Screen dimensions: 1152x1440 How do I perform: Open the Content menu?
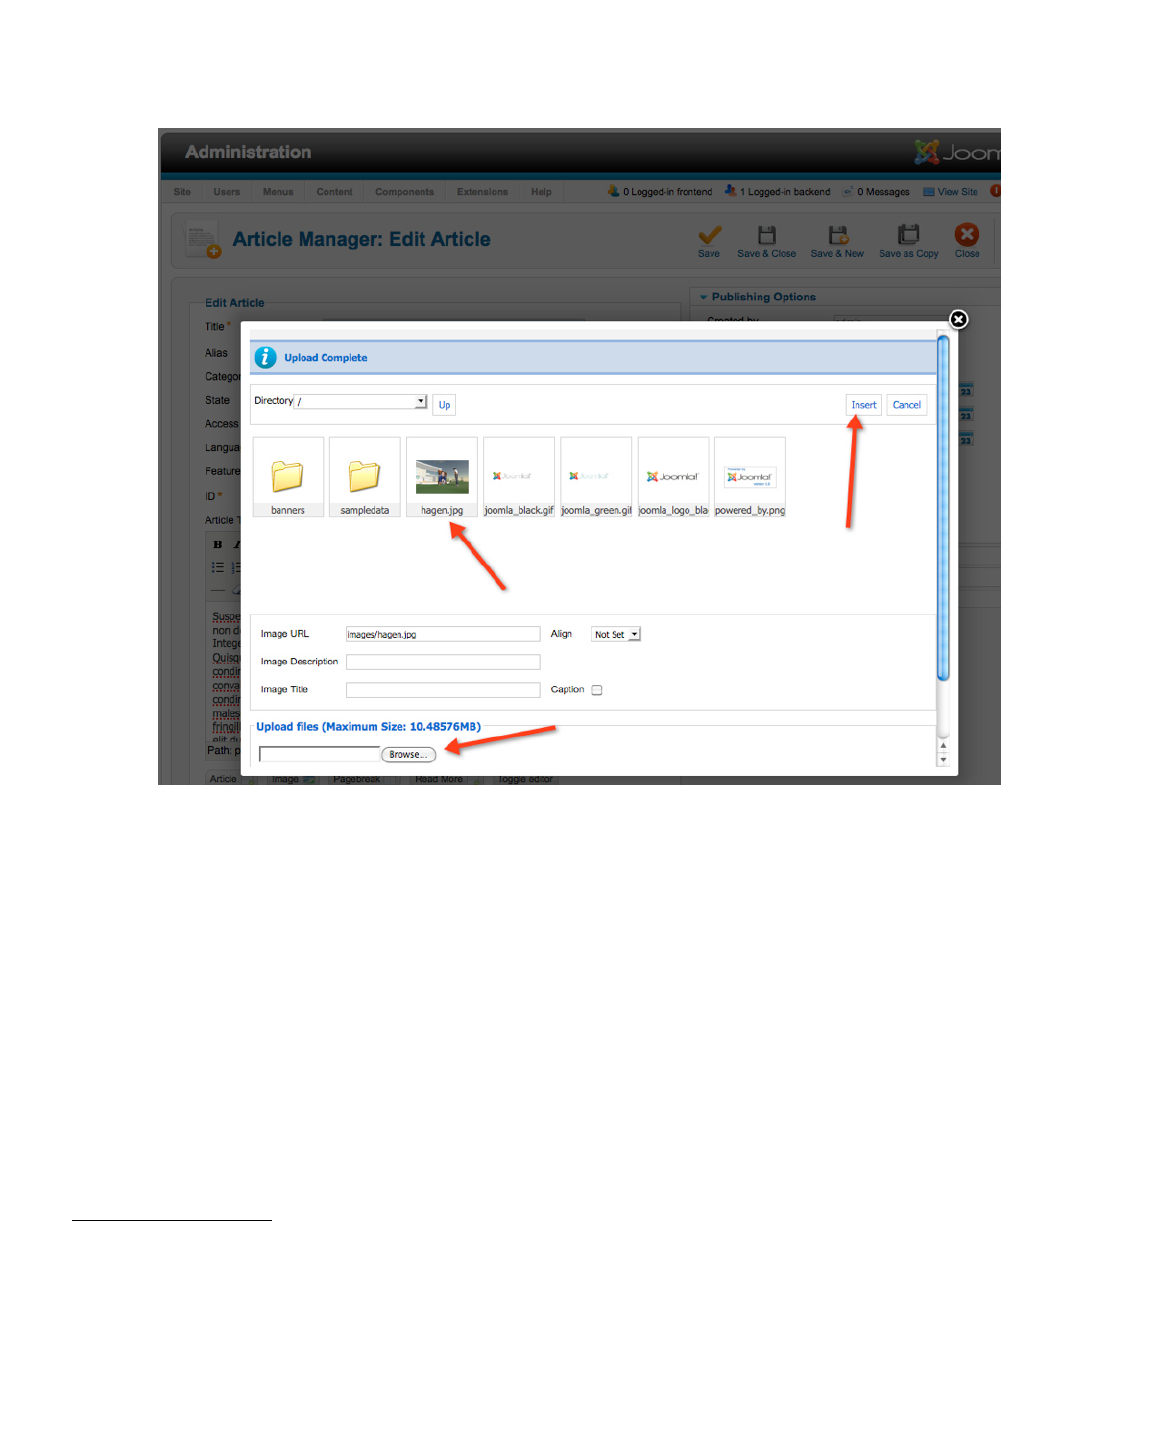coord(334,192)
